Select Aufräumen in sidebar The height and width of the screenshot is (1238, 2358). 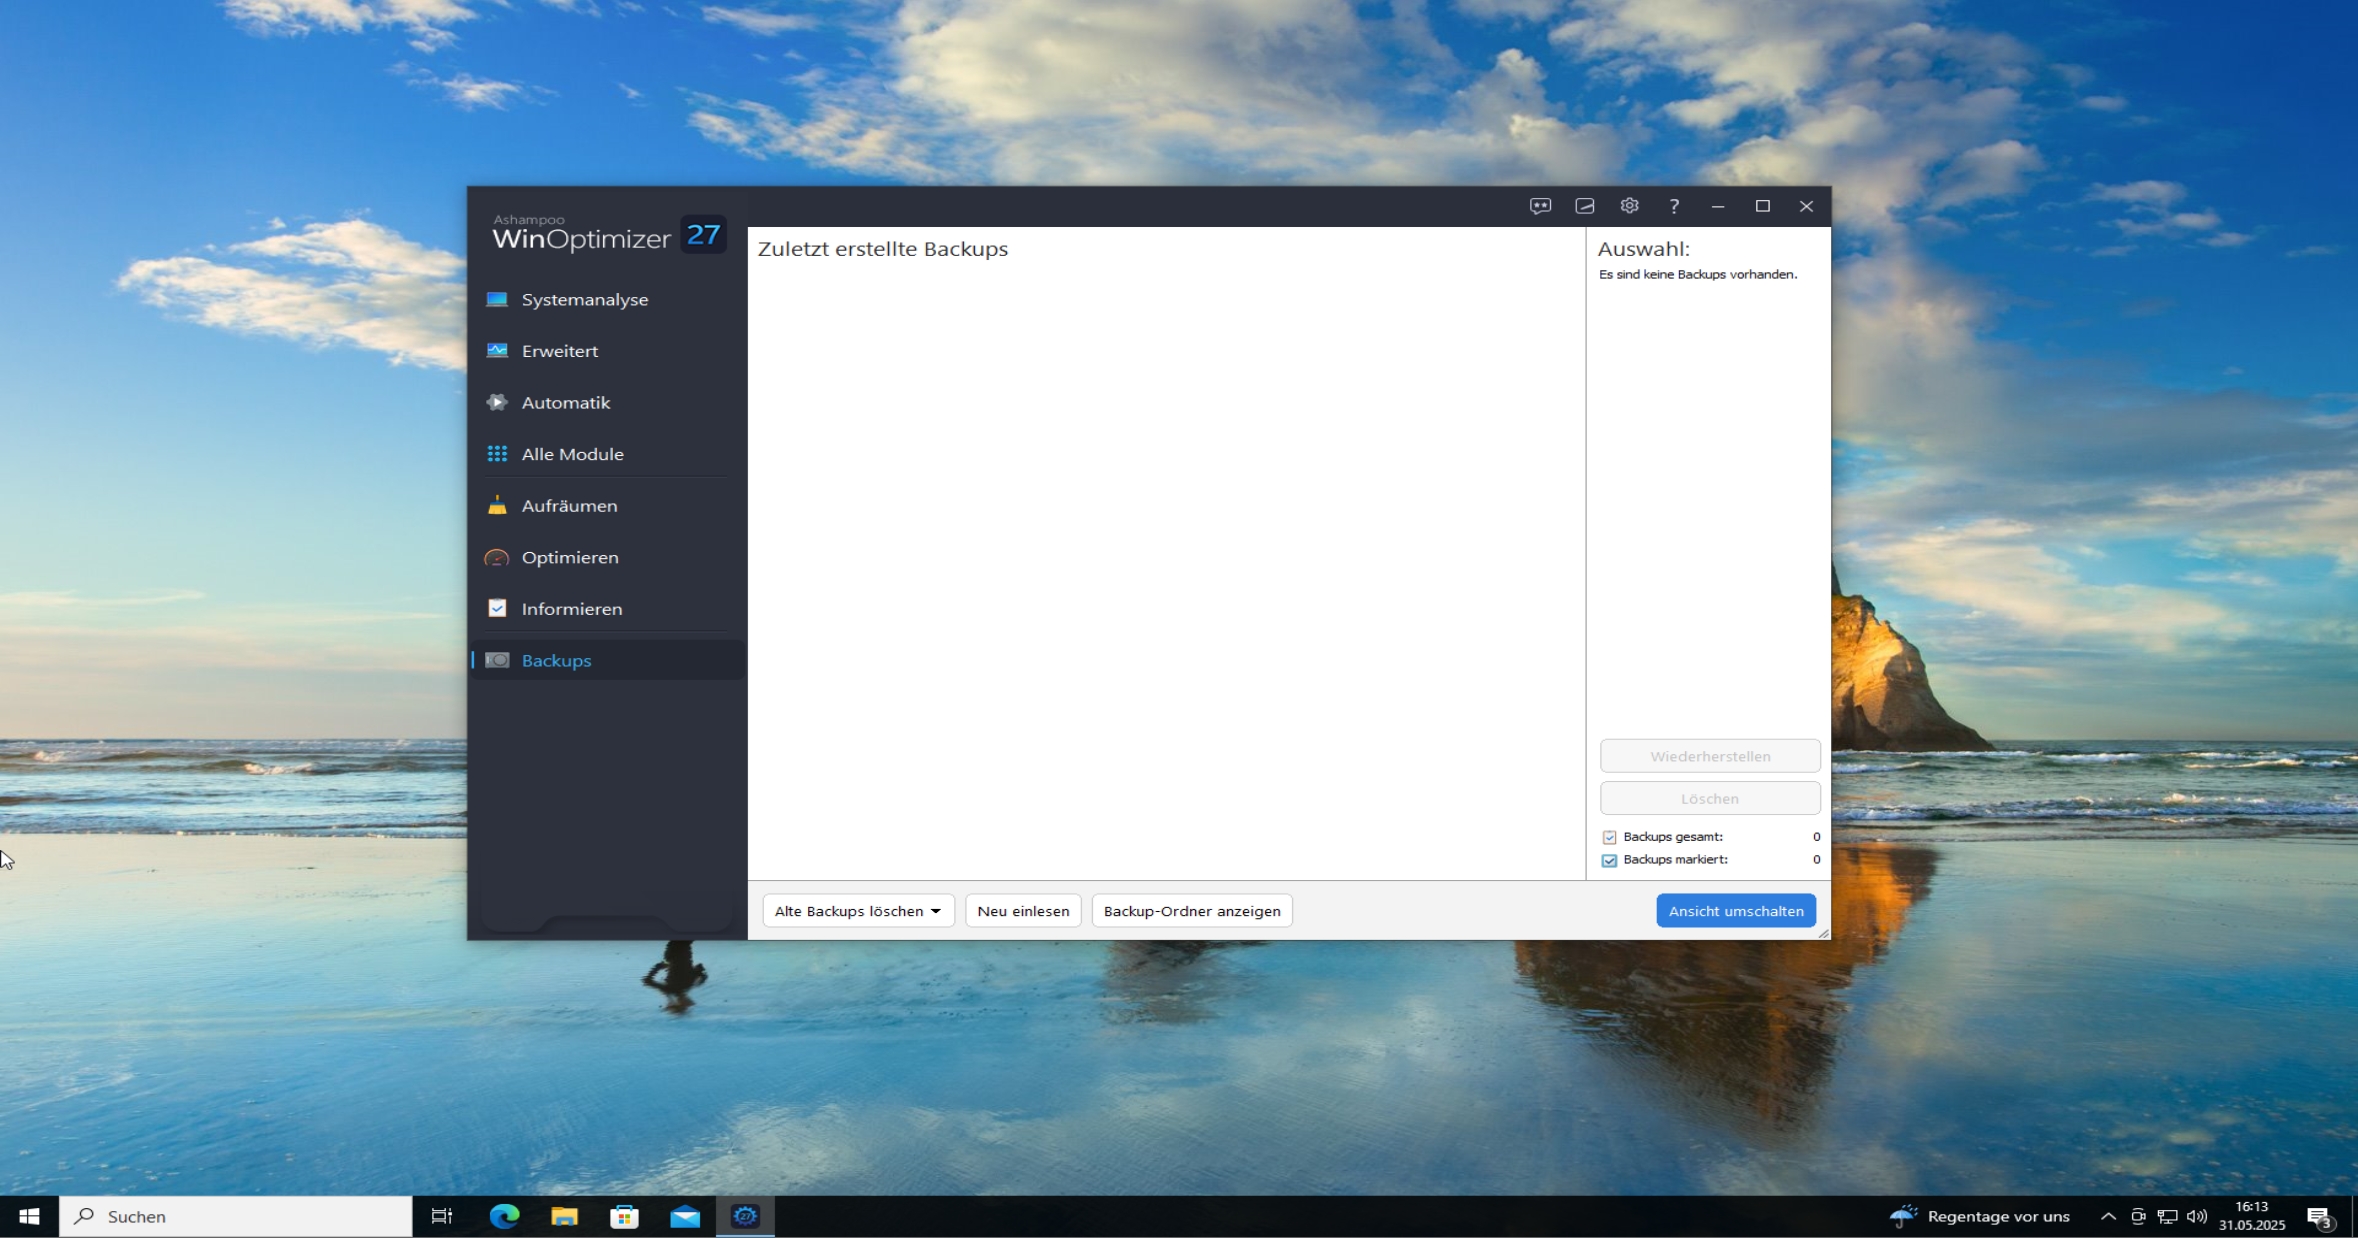[609, 505]
